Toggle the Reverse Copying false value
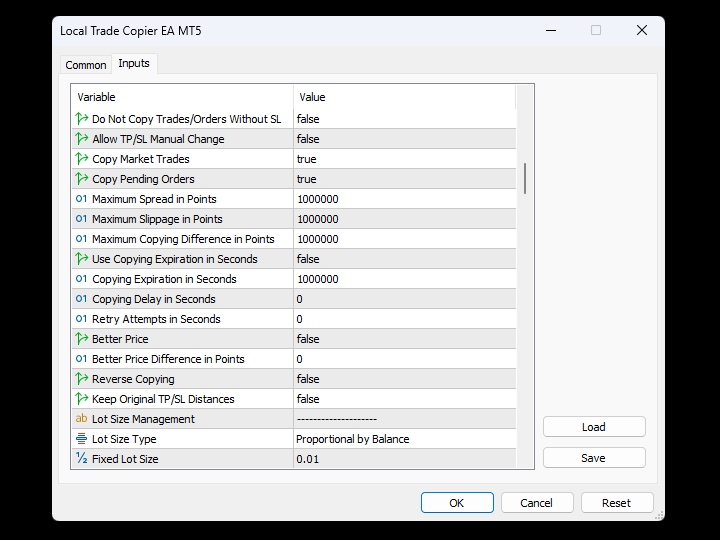720x540 pixels. coord(405,379)
